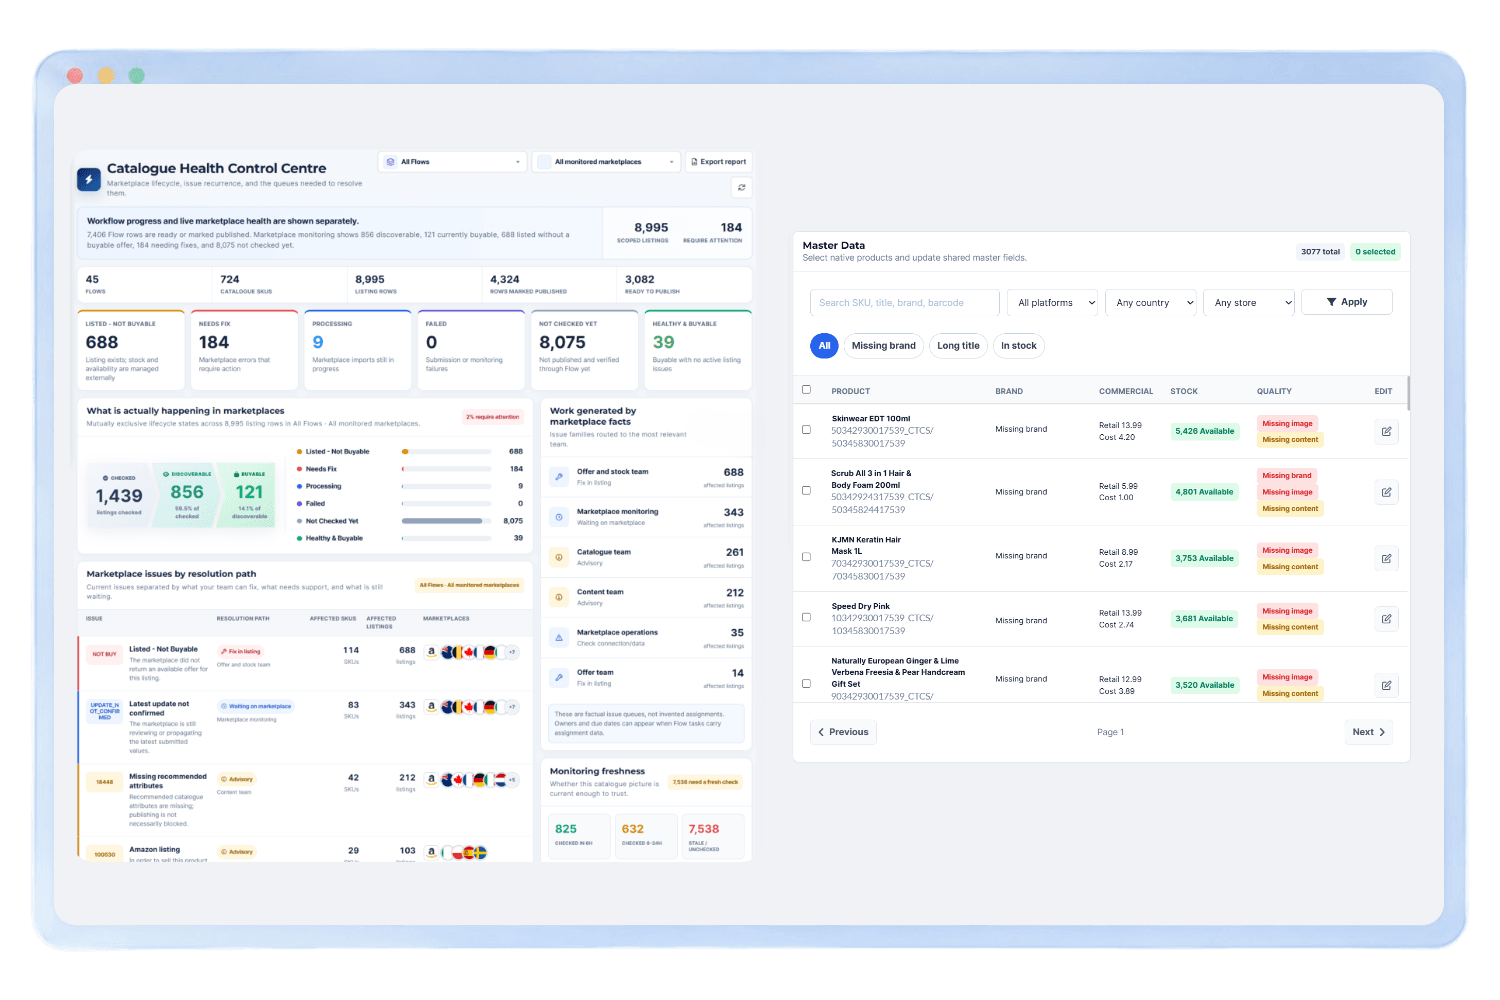Click wrench icon beside Offer and stock team
1500x1000 pixels.
coord(559,477)
